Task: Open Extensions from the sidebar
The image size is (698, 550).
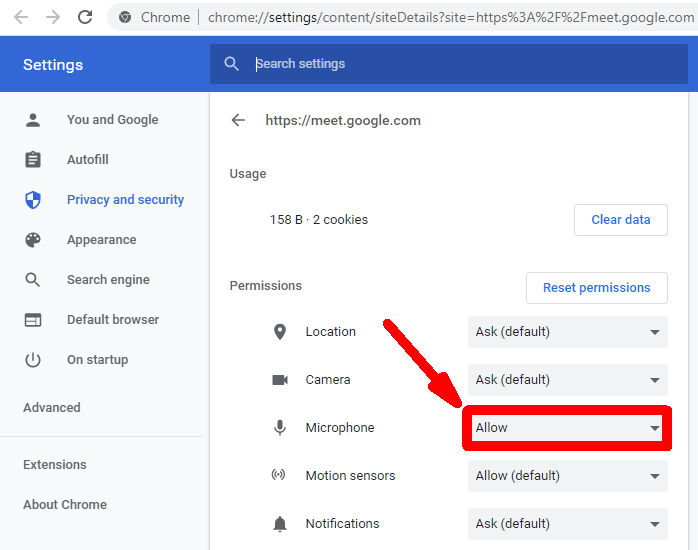Action: [x=55, y=465]
